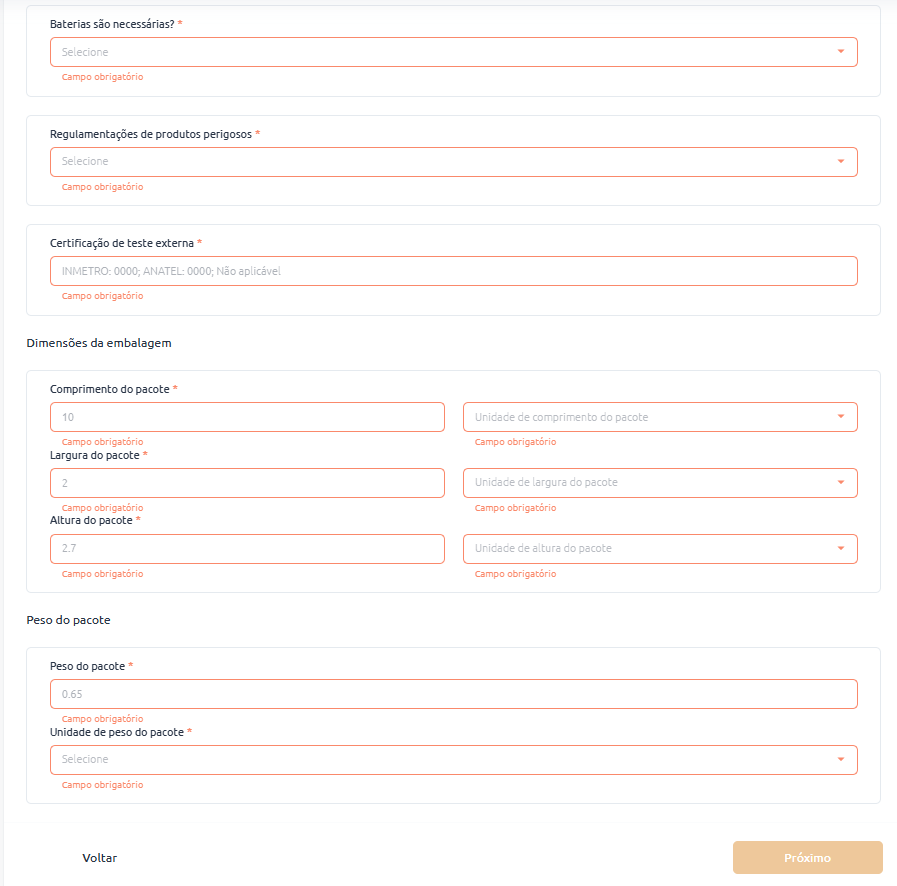Screen dimensions: 897x886
Task: Click the package length unit arrow icon
Action: [840, 417]
